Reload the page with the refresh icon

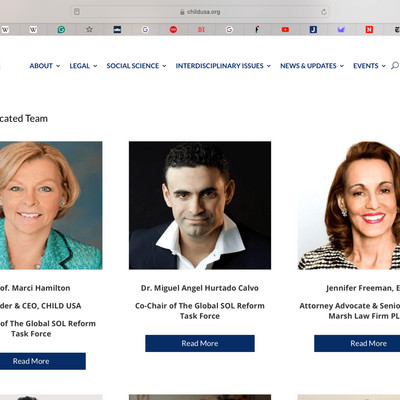(x=324, y=12)
